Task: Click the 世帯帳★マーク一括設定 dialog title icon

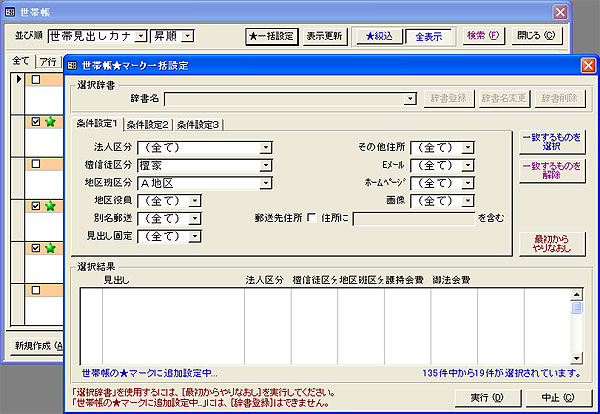Action: (74, 65)
